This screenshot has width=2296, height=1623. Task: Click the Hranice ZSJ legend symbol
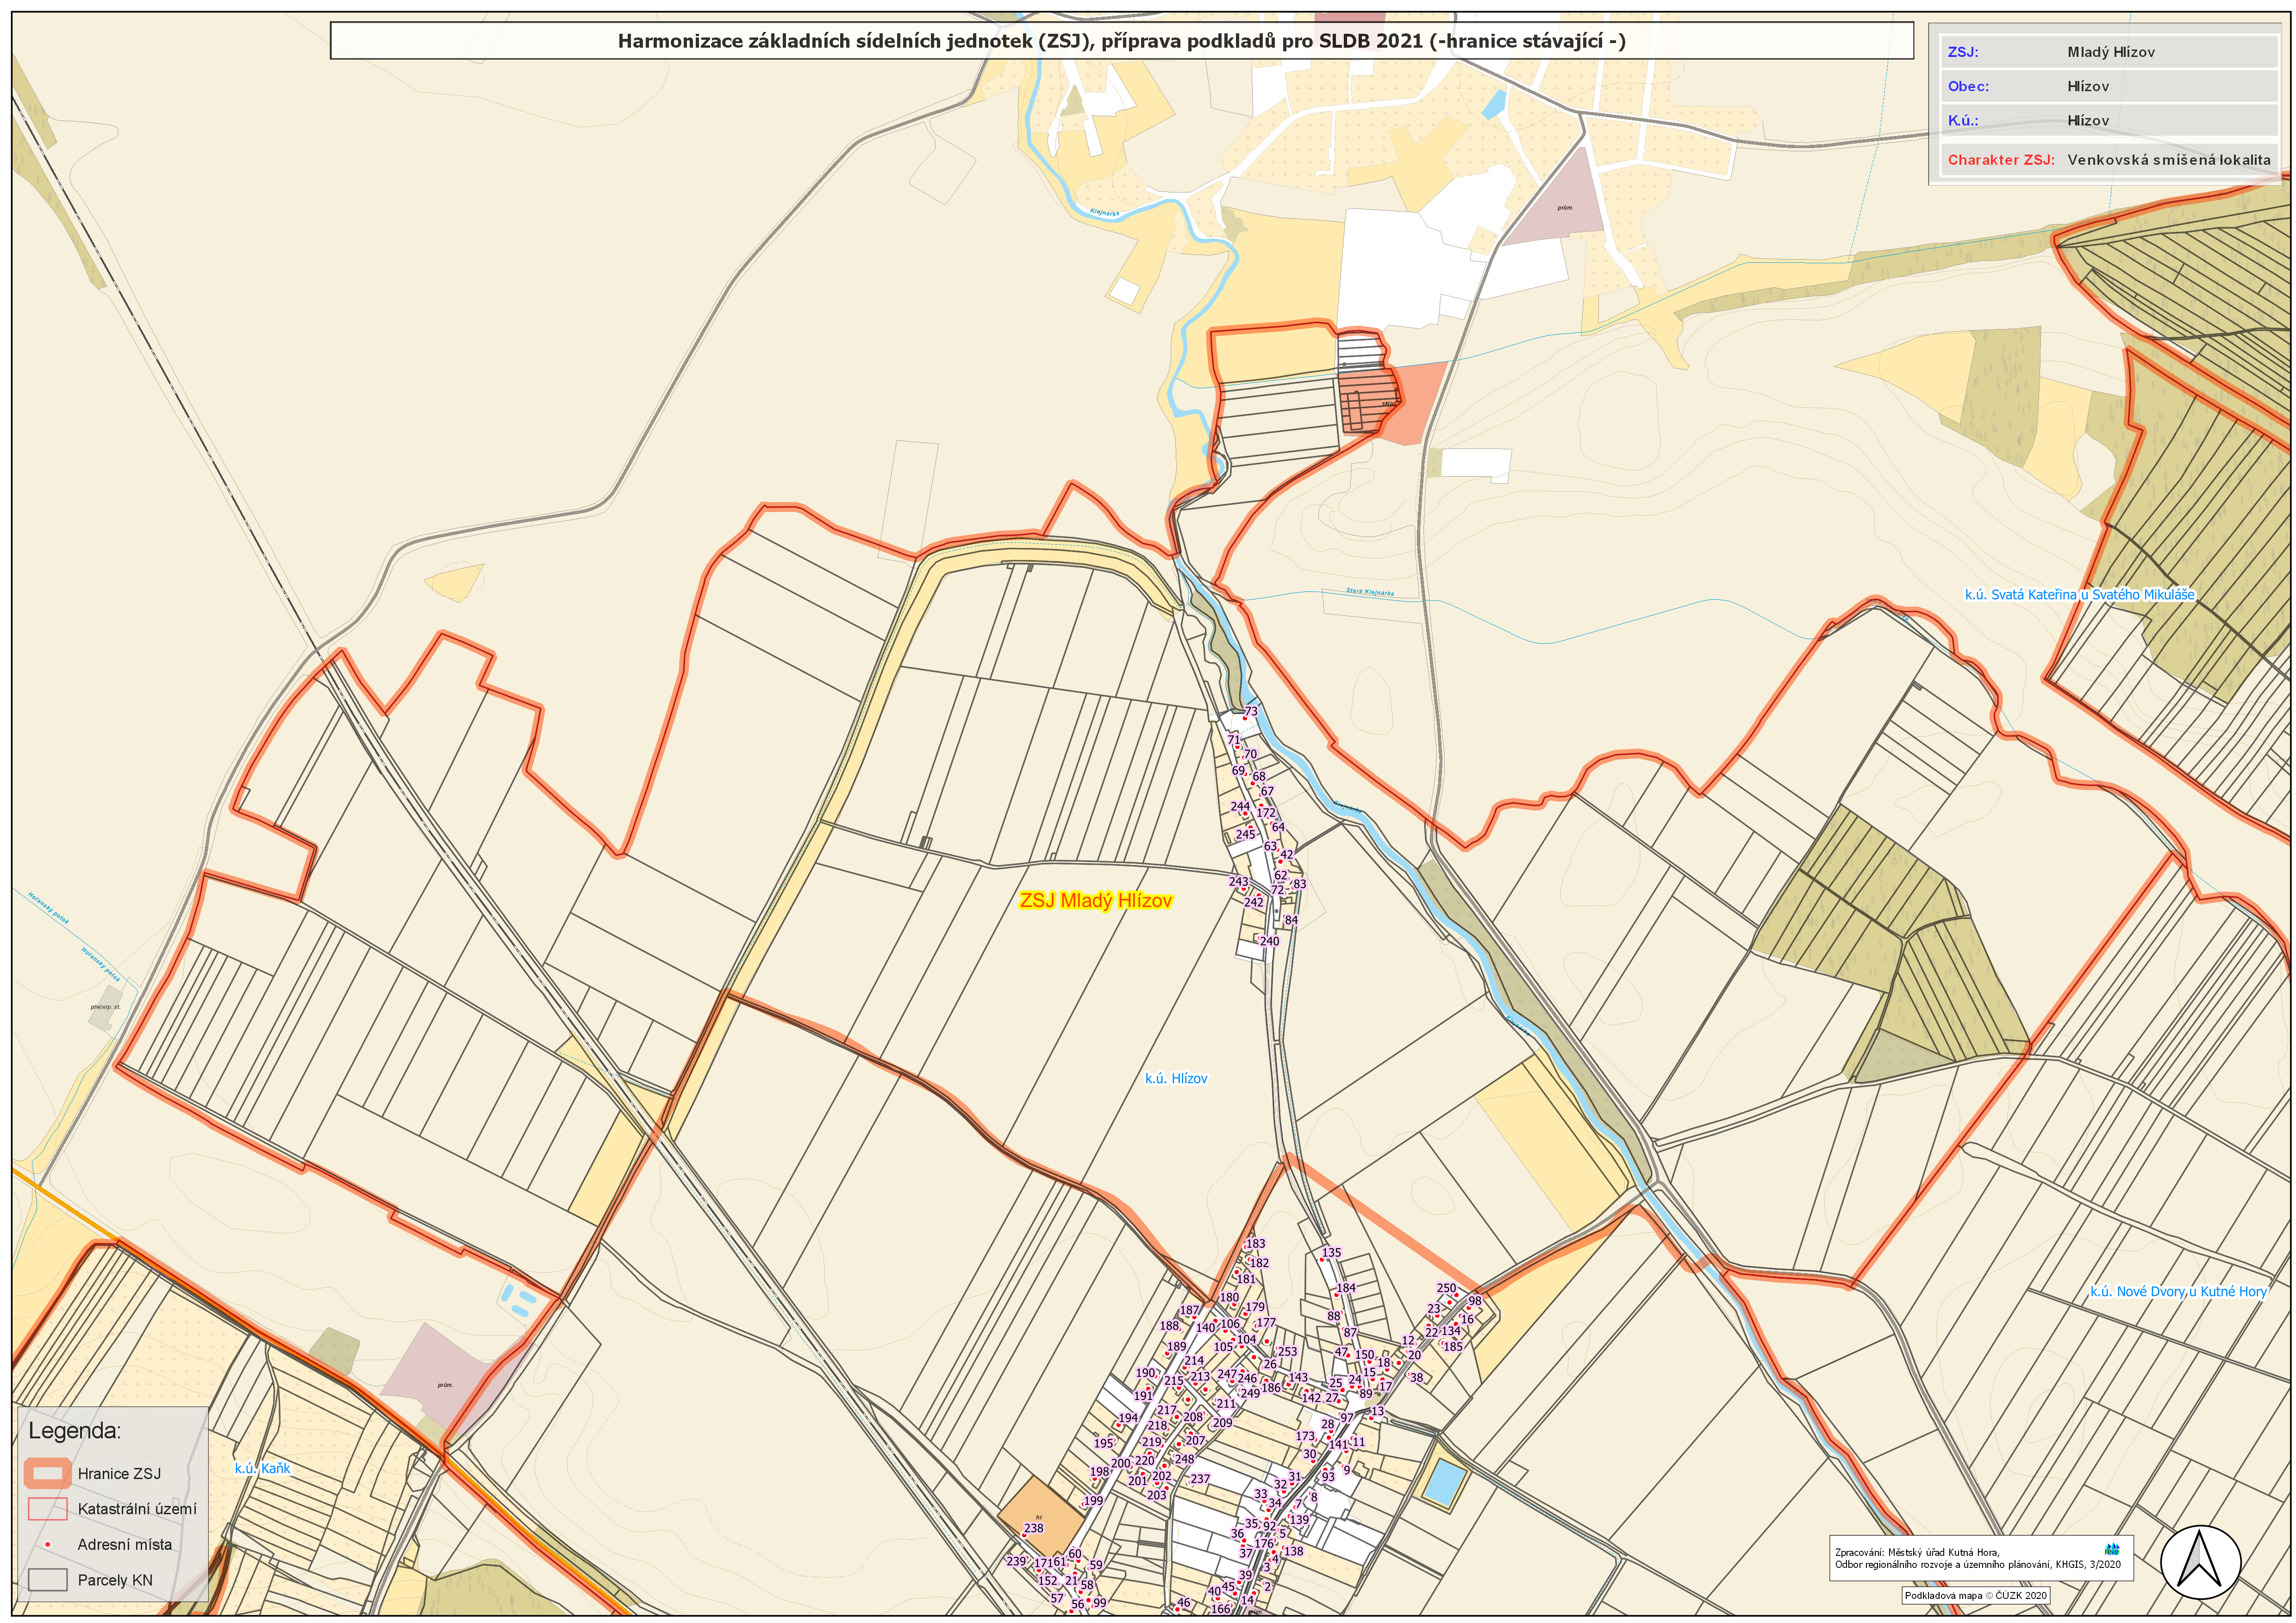tap(47, 1473)
